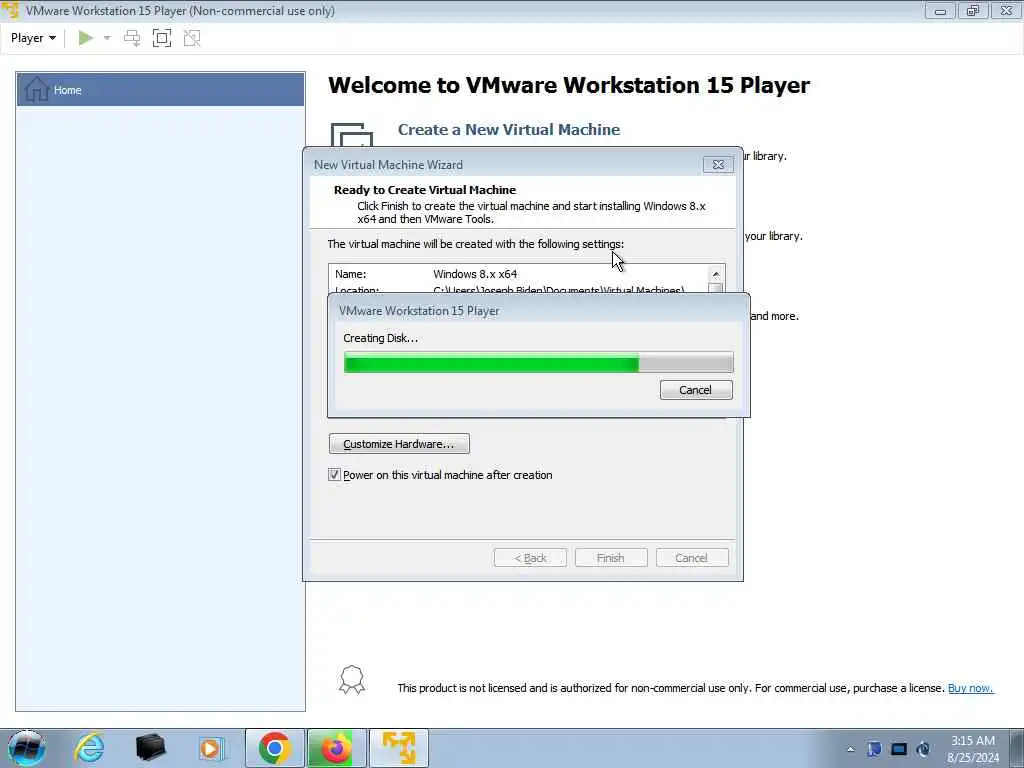Click the wizard Back button
This screenshot has height=768, width=1024.
coord(530,558)
